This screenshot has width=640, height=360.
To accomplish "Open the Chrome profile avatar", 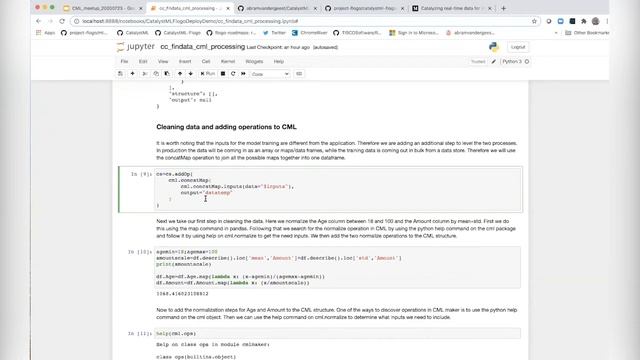I will (596, 21).
